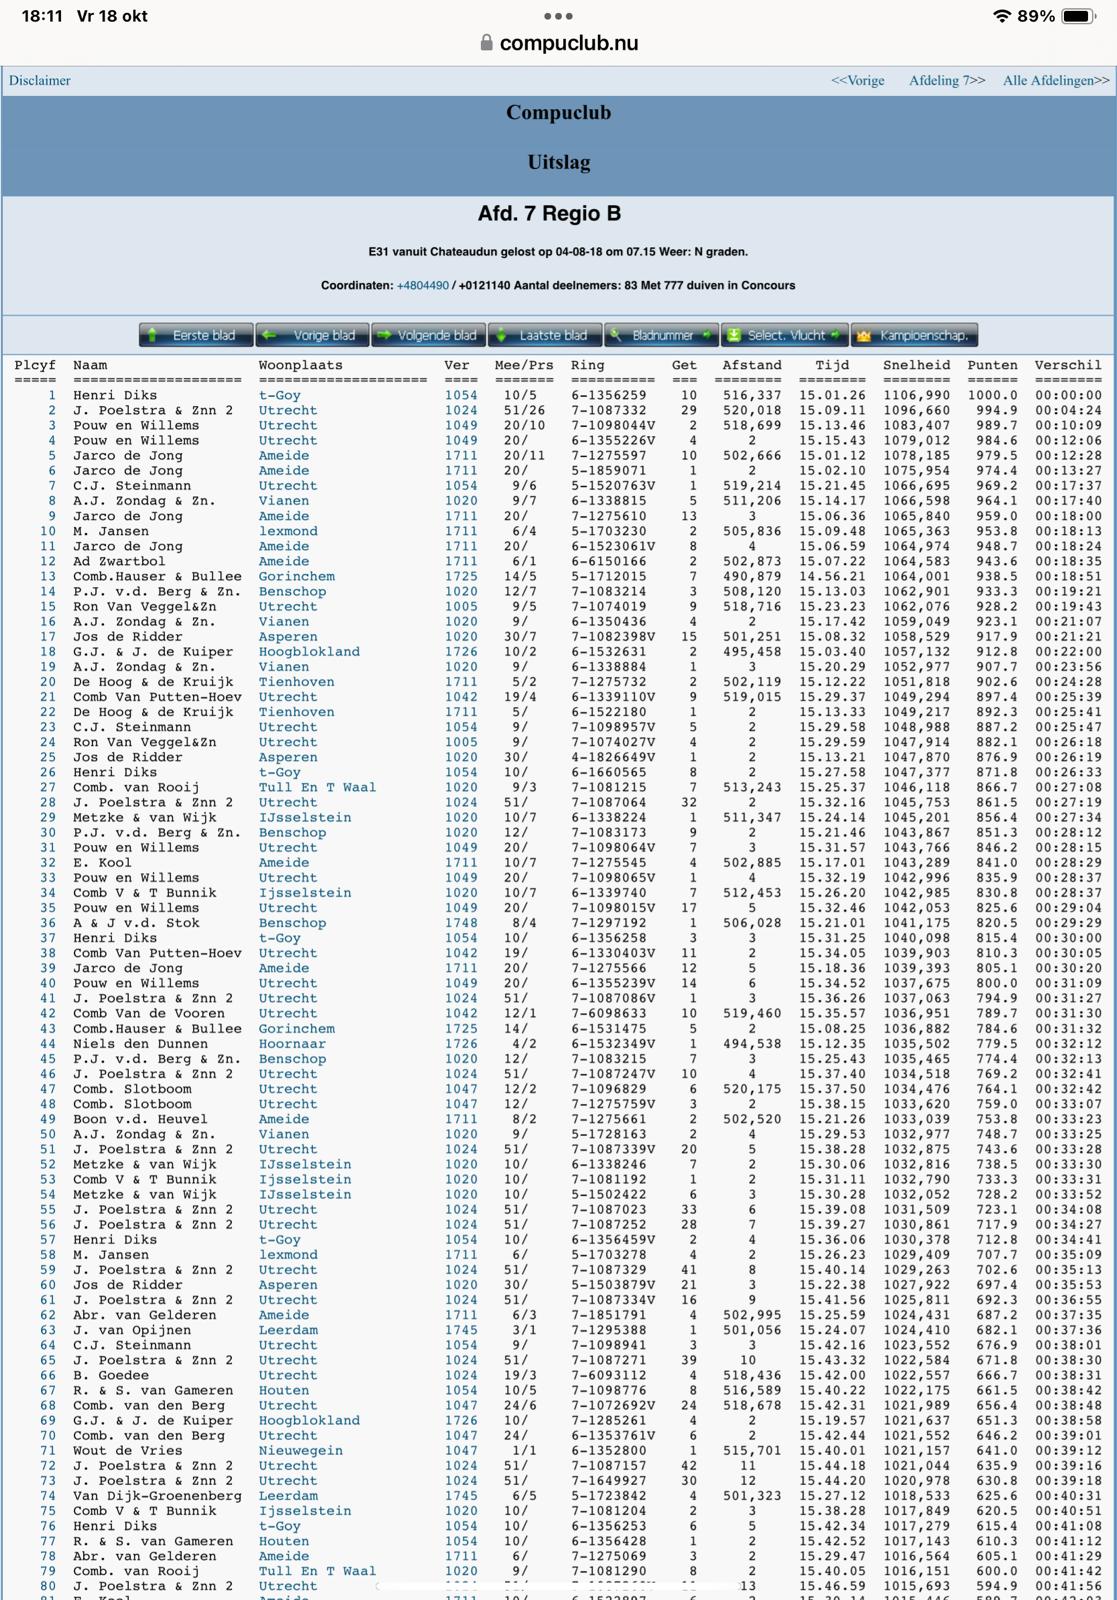
Task: Click club number 1725 for Comb.Hauser row 13
Action: pos(461,576)
